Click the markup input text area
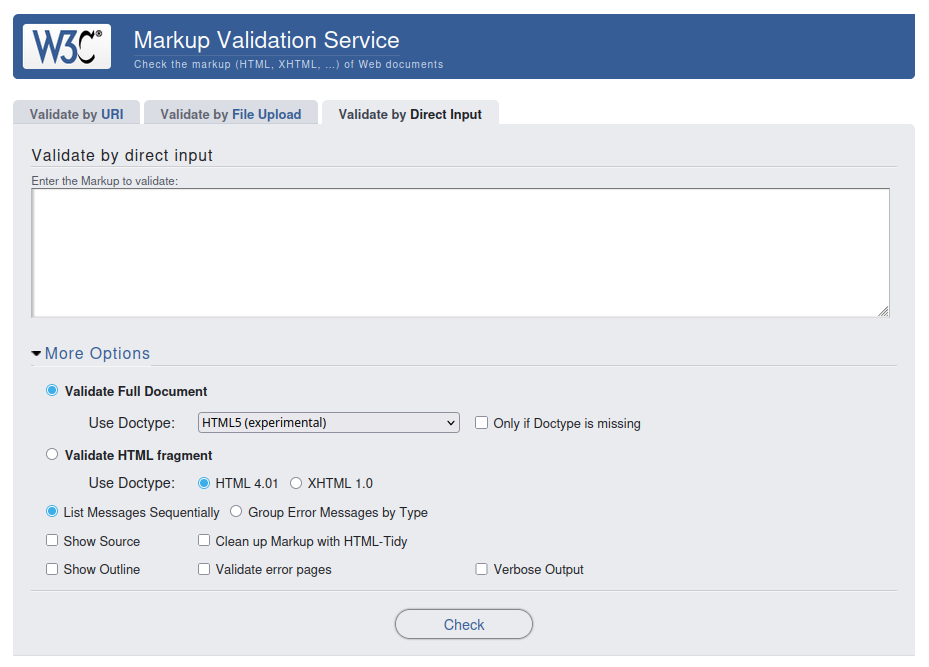 [x=460, y=253]
